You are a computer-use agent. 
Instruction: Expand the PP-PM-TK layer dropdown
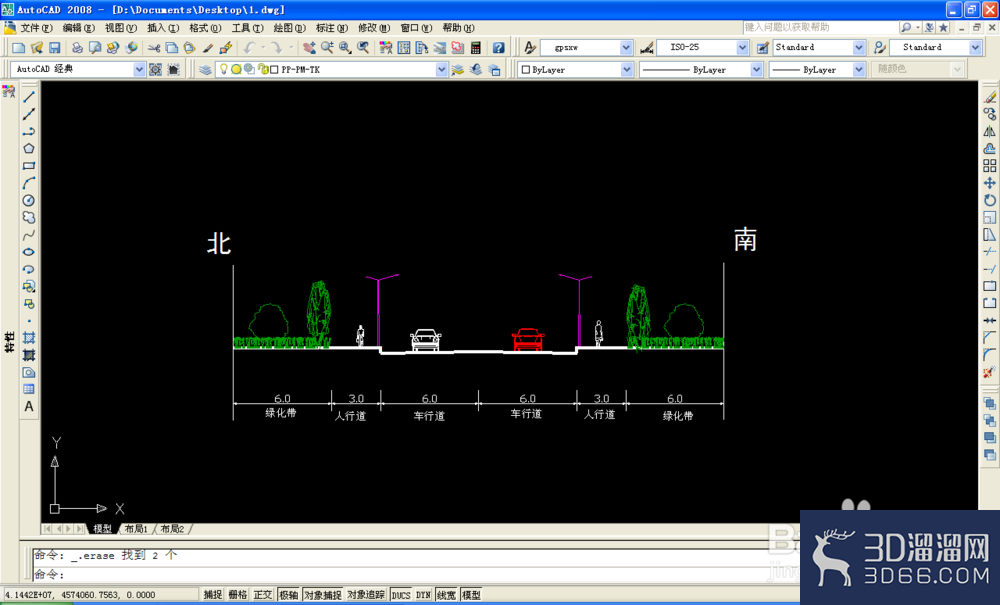tap(441, 69)
